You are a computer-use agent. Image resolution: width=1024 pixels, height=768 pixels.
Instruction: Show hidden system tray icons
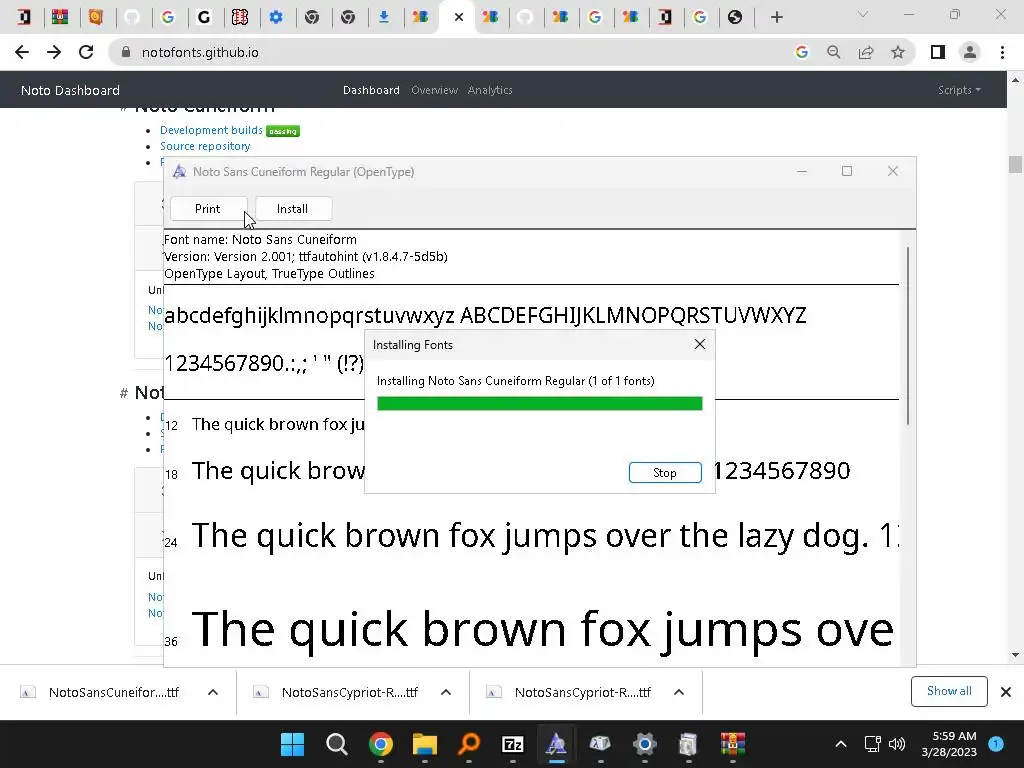841,744
